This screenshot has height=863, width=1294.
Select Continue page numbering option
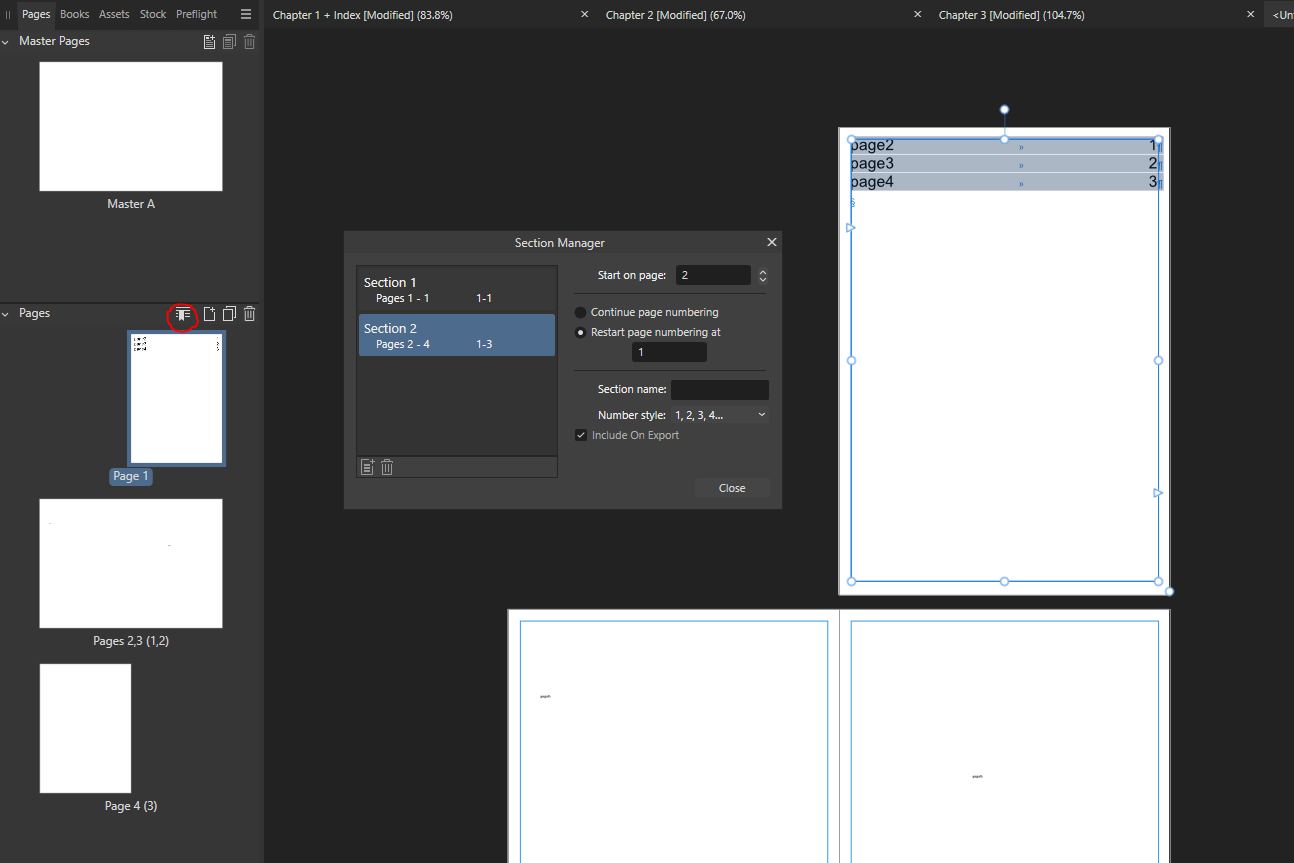(580, 313)
